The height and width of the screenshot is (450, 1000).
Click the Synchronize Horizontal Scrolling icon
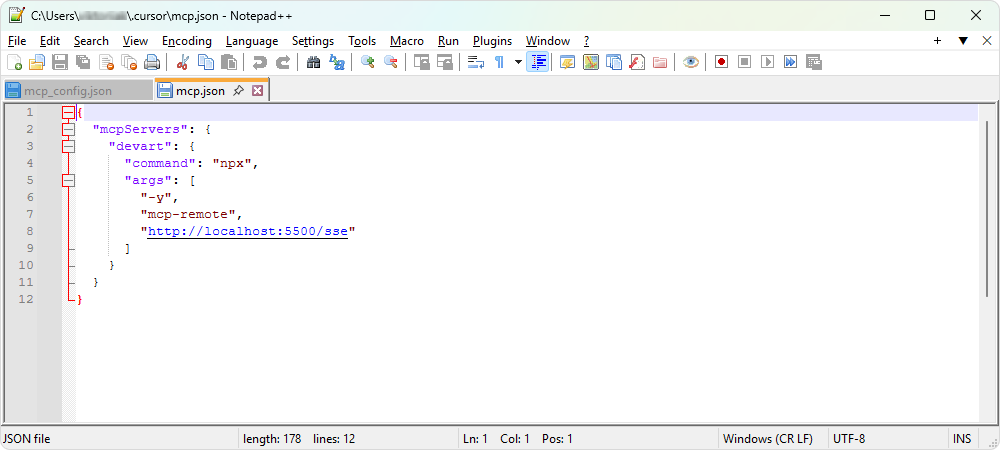pos(445,62)
